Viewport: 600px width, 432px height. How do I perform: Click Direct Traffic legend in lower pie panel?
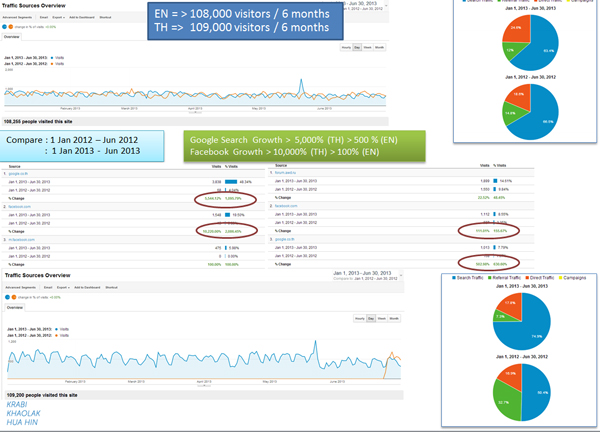click(x=540, y=278)
